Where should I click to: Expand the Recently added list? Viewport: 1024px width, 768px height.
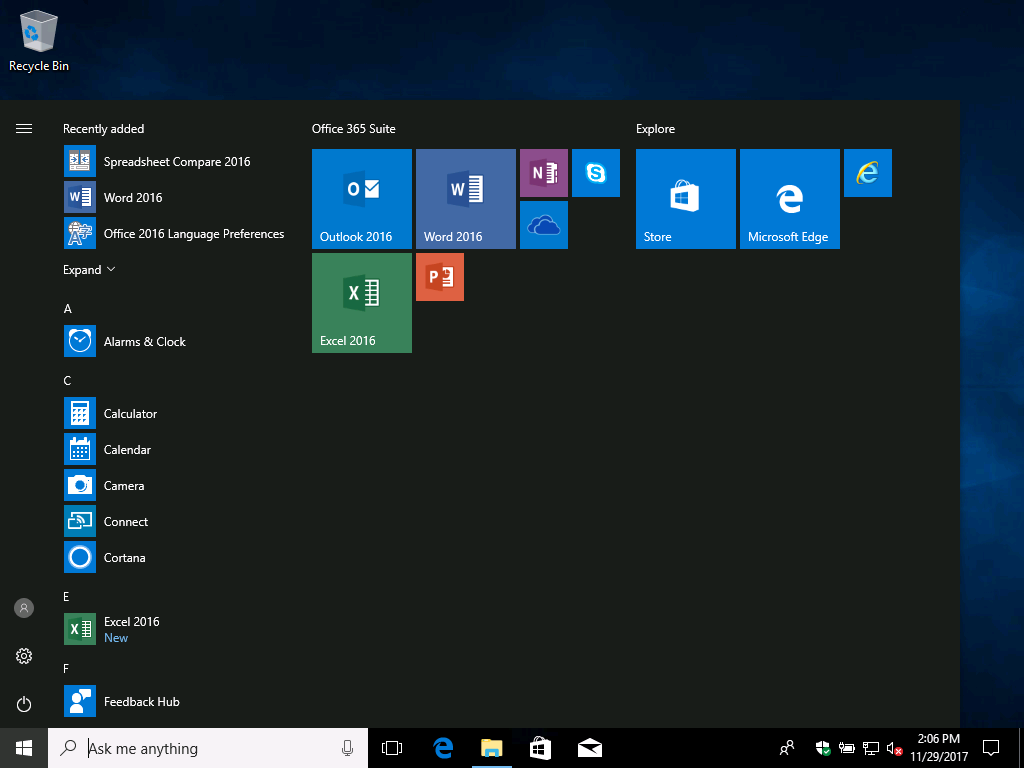(x=89, y=270)
